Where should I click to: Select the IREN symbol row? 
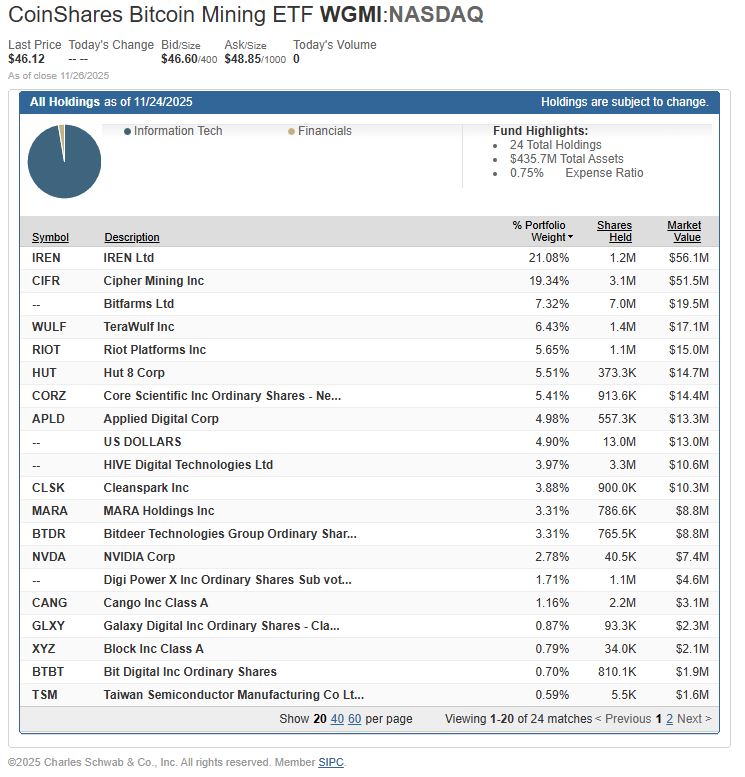point(46,258)
